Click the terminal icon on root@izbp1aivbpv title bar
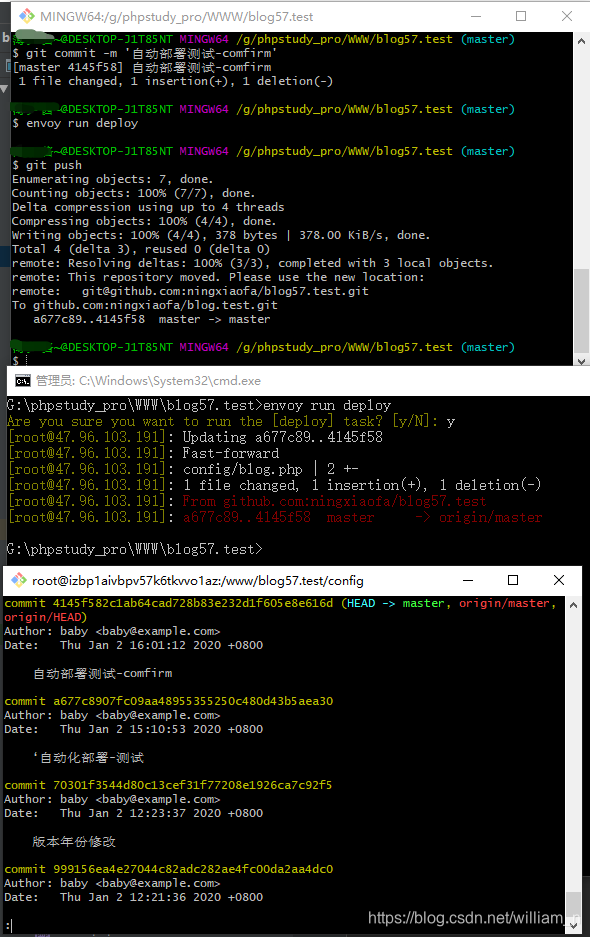The height and width of the screenshot is (937, 590). (17, 579)
